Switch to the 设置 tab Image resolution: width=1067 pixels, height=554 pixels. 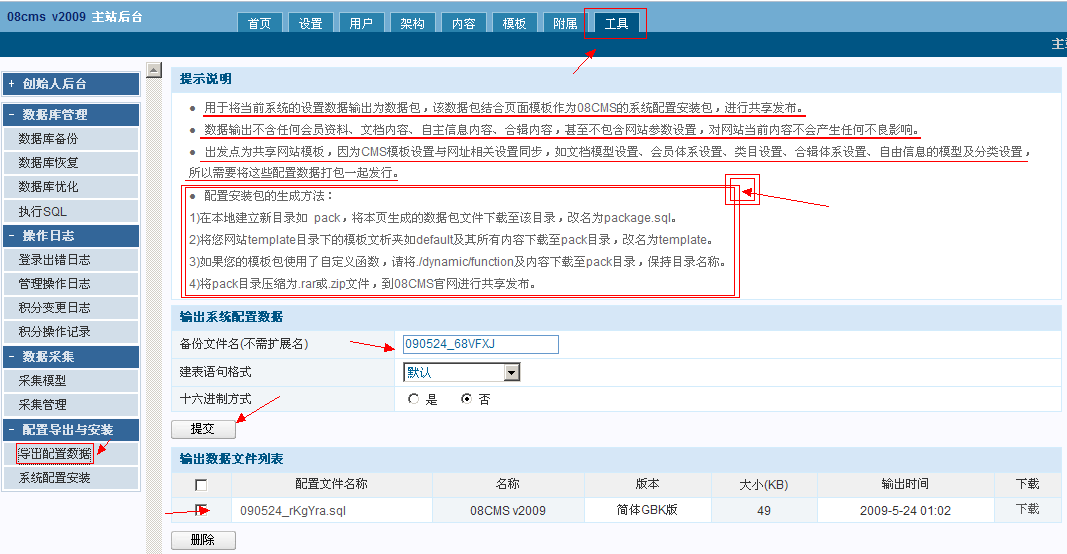(x=310, y=23)
